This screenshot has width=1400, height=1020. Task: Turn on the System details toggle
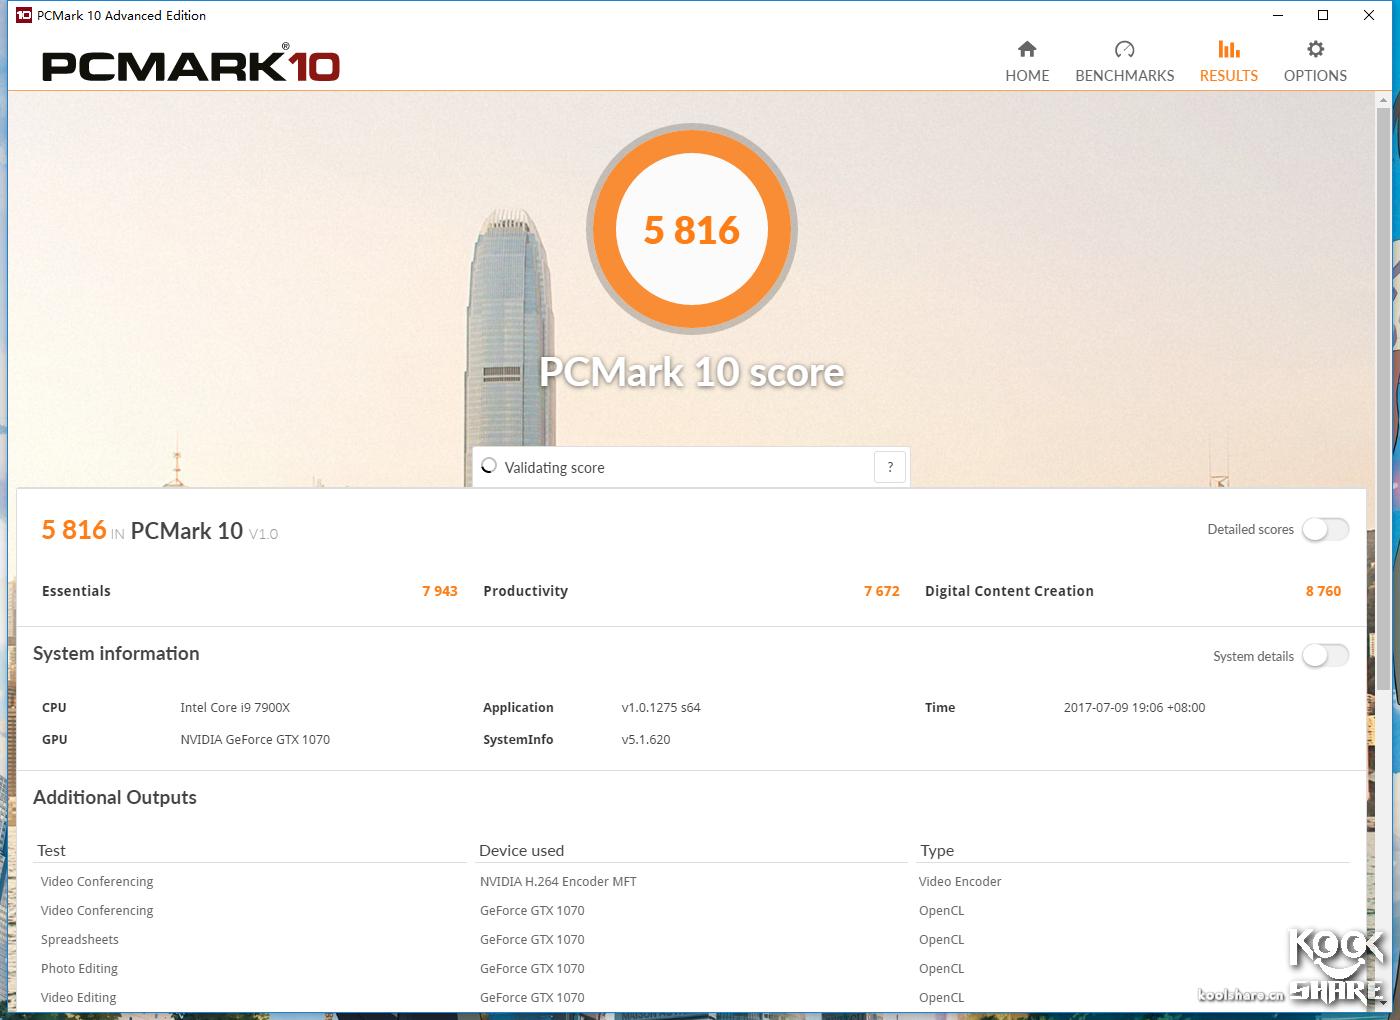[1325, 656]
